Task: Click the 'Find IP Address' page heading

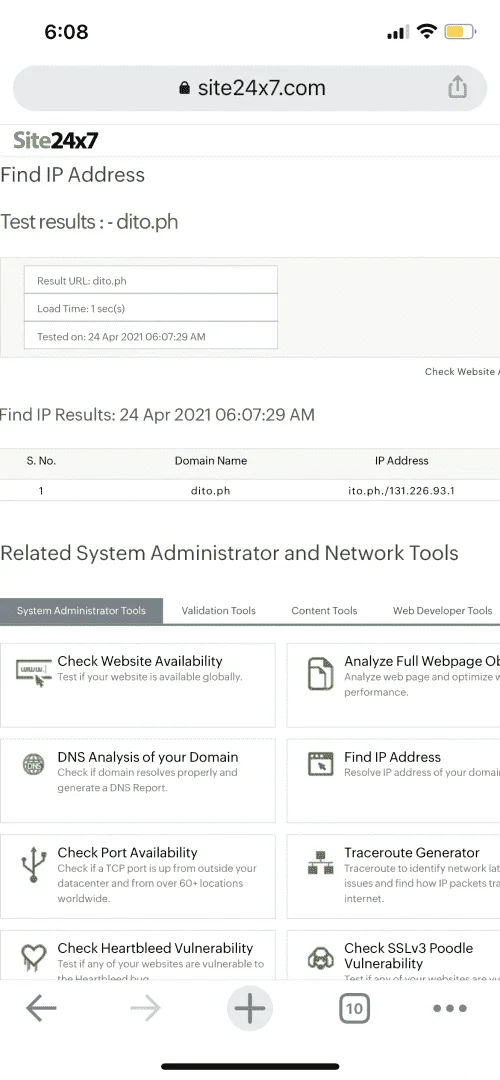Action: click(72, 175)
